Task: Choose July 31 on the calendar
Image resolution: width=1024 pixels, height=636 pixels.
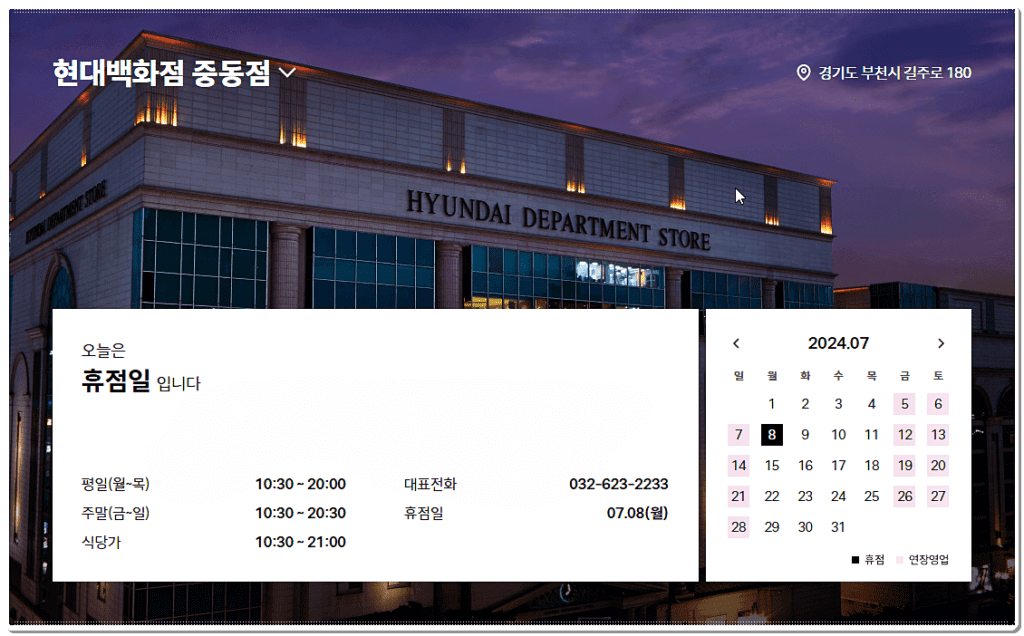Action: tap(839, 527)
